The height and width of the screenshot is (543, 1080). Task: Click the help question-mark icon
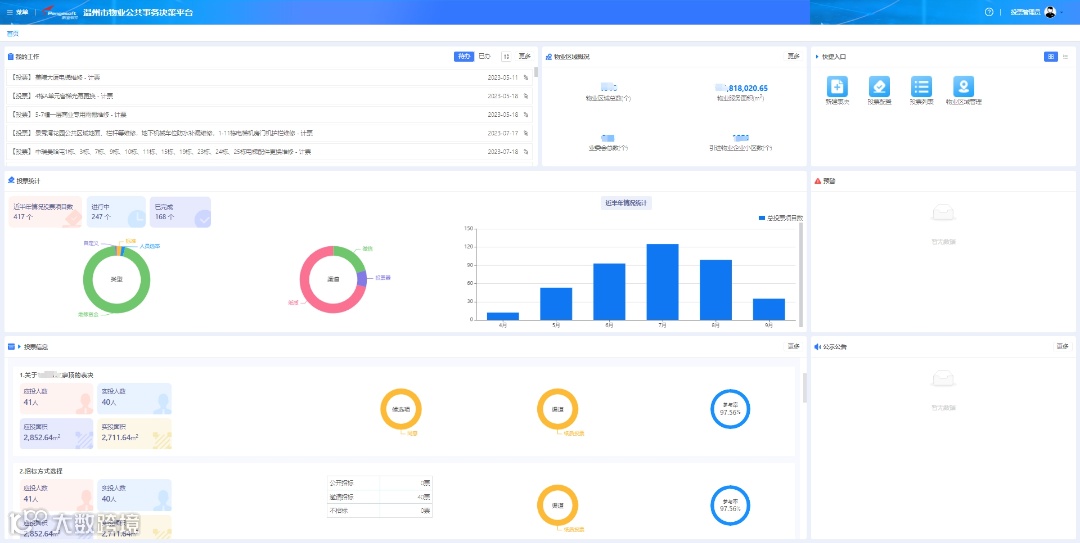coord(989,12)
